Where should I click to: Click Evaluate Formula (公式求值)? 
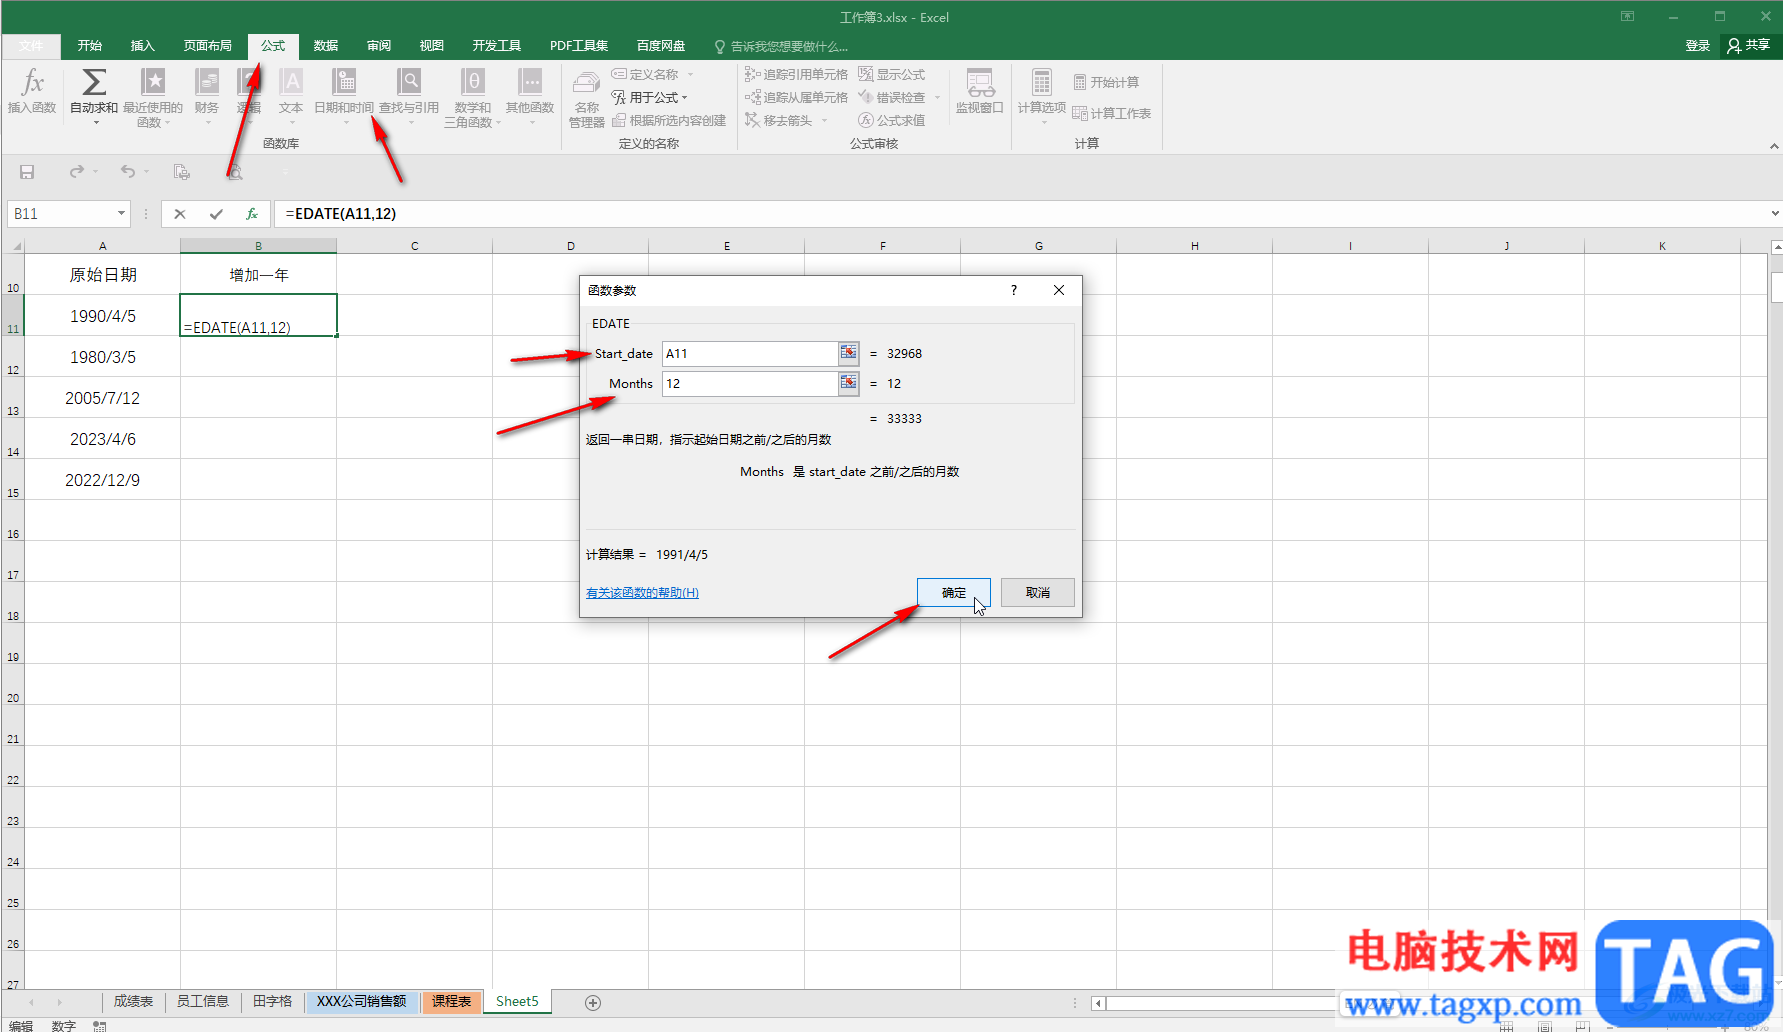[892, 120]
